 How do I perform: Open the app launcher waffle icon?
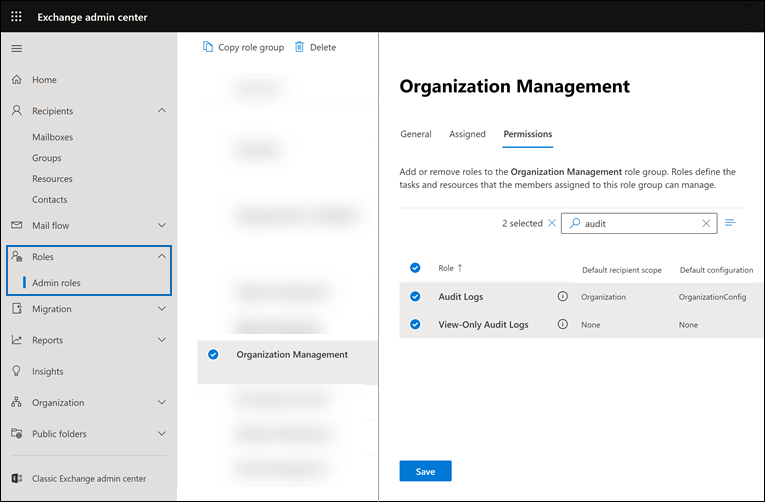click(16, 17)
